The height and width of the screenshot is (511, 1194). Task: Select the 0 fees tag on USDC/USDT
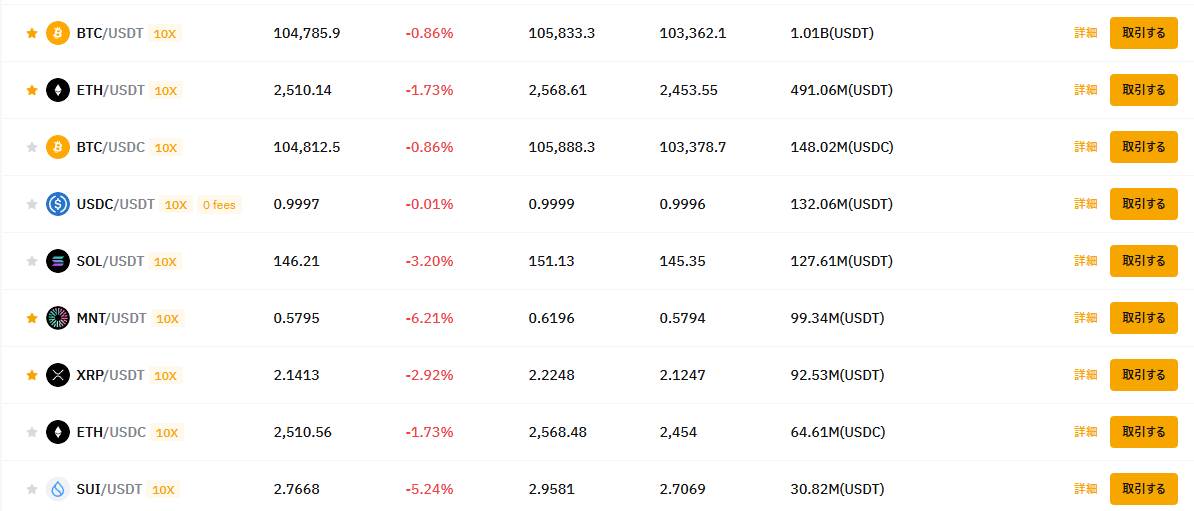(219, 205)
